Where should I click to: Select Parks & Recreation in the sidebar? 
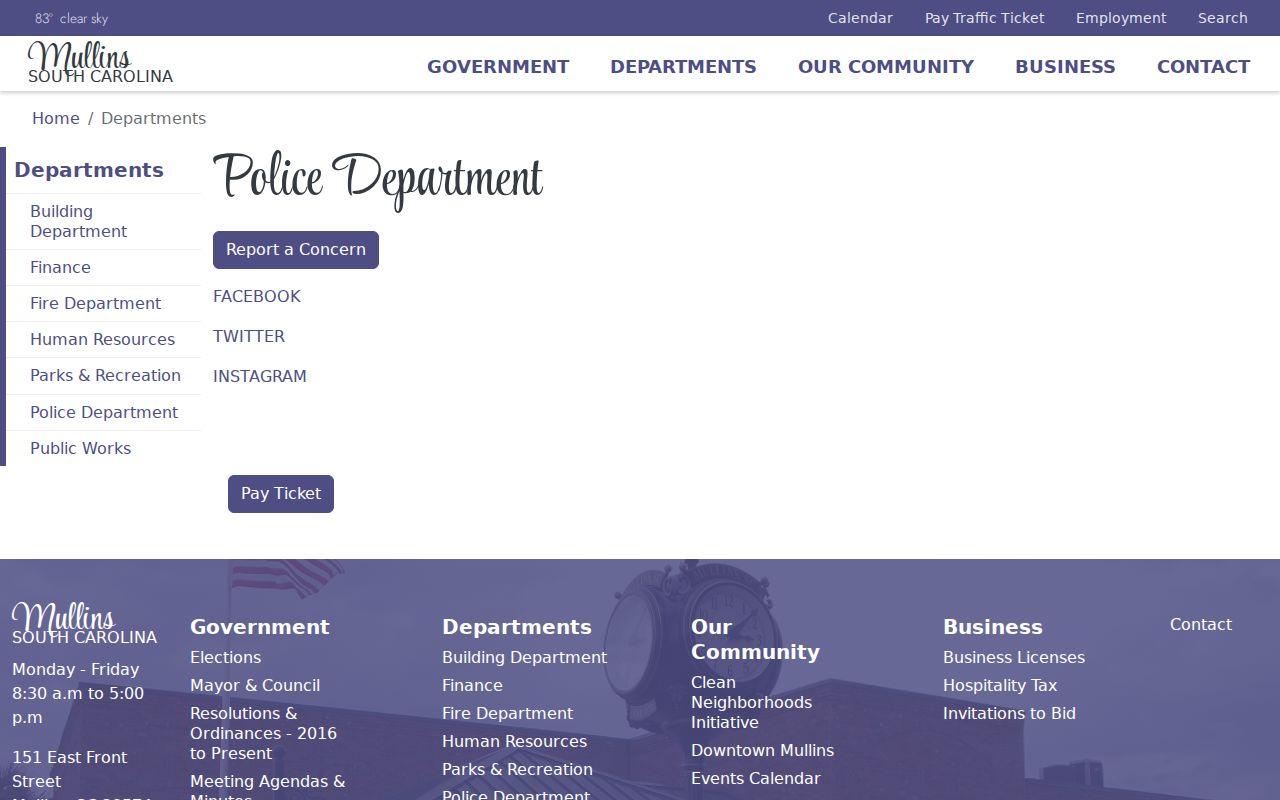[x=105, y=375]
